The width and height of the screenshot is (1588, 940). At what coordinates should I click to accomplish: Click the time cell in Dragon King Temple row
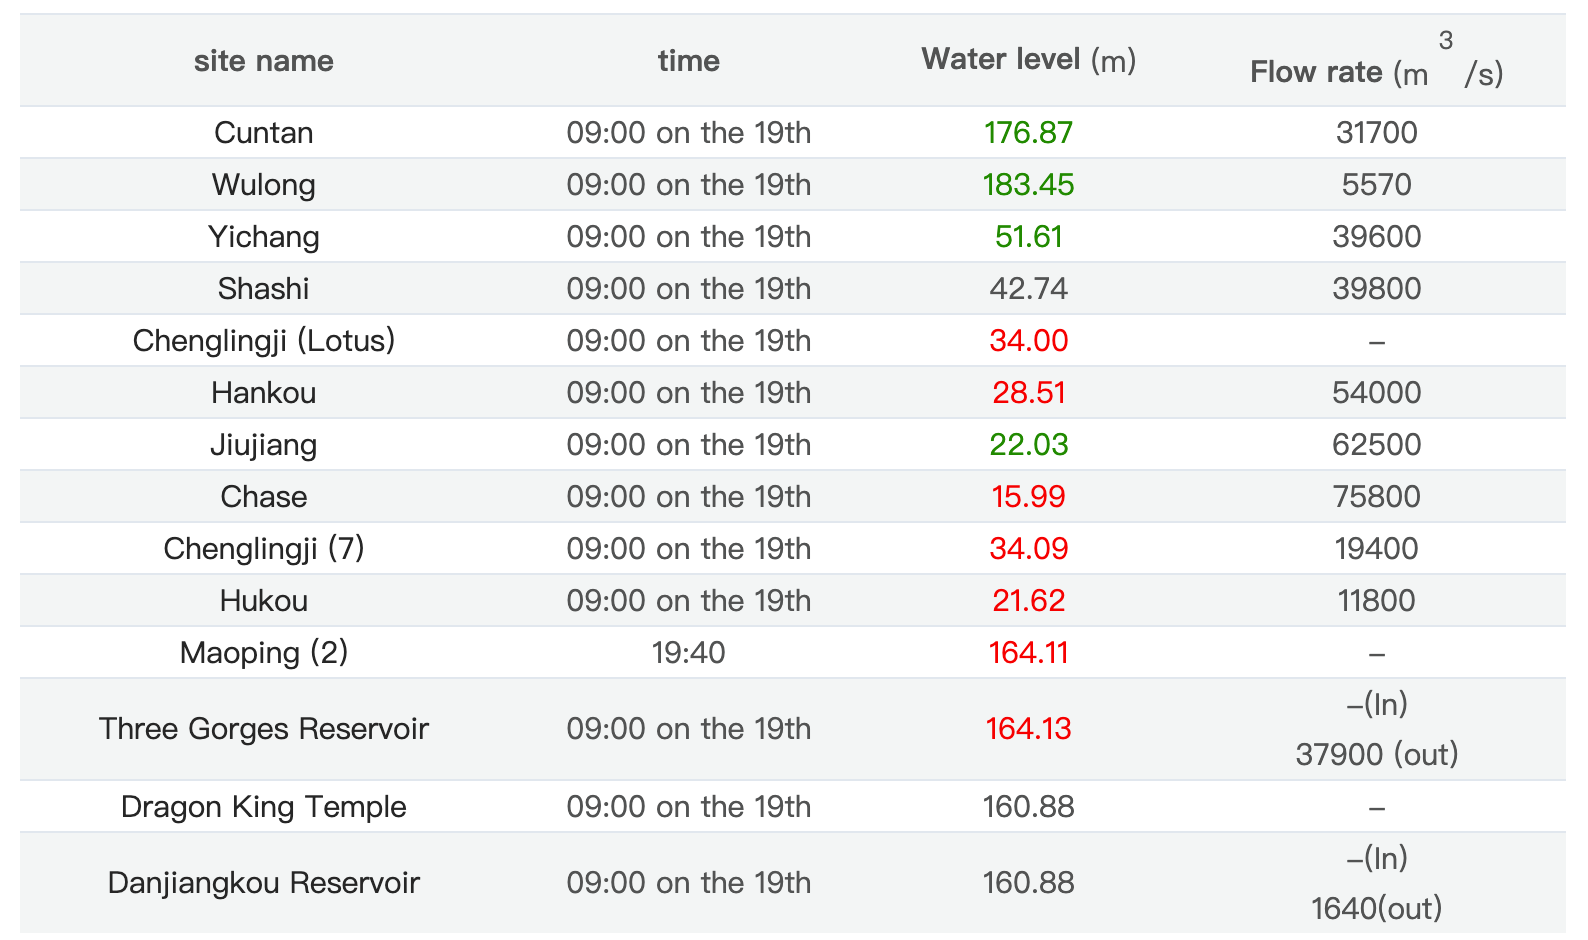[689, 807]
